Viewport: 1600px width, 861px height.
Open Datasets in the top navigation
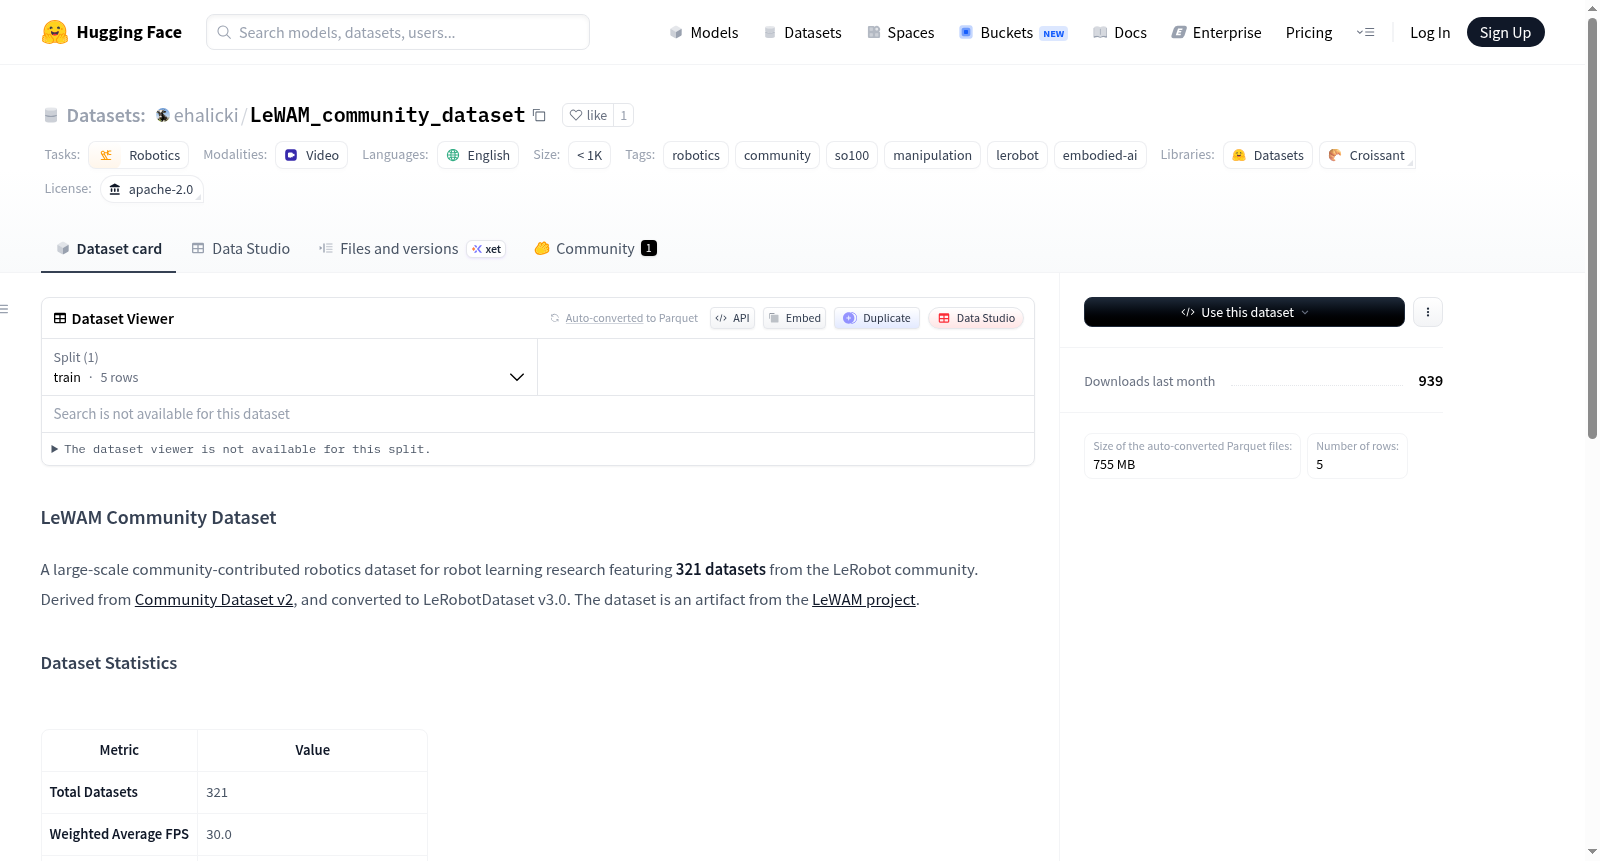coord(802,32)
